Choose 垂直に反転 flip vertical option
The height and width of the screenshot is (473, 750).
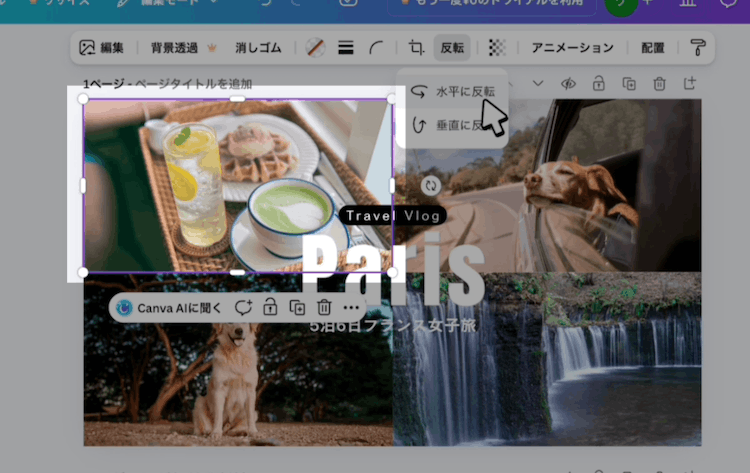[452, 125]
